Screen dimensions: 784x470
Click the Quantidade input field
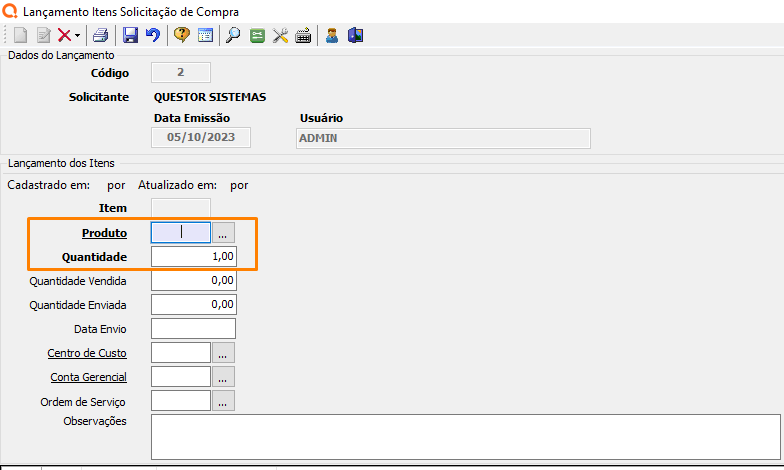click(193, 257)
